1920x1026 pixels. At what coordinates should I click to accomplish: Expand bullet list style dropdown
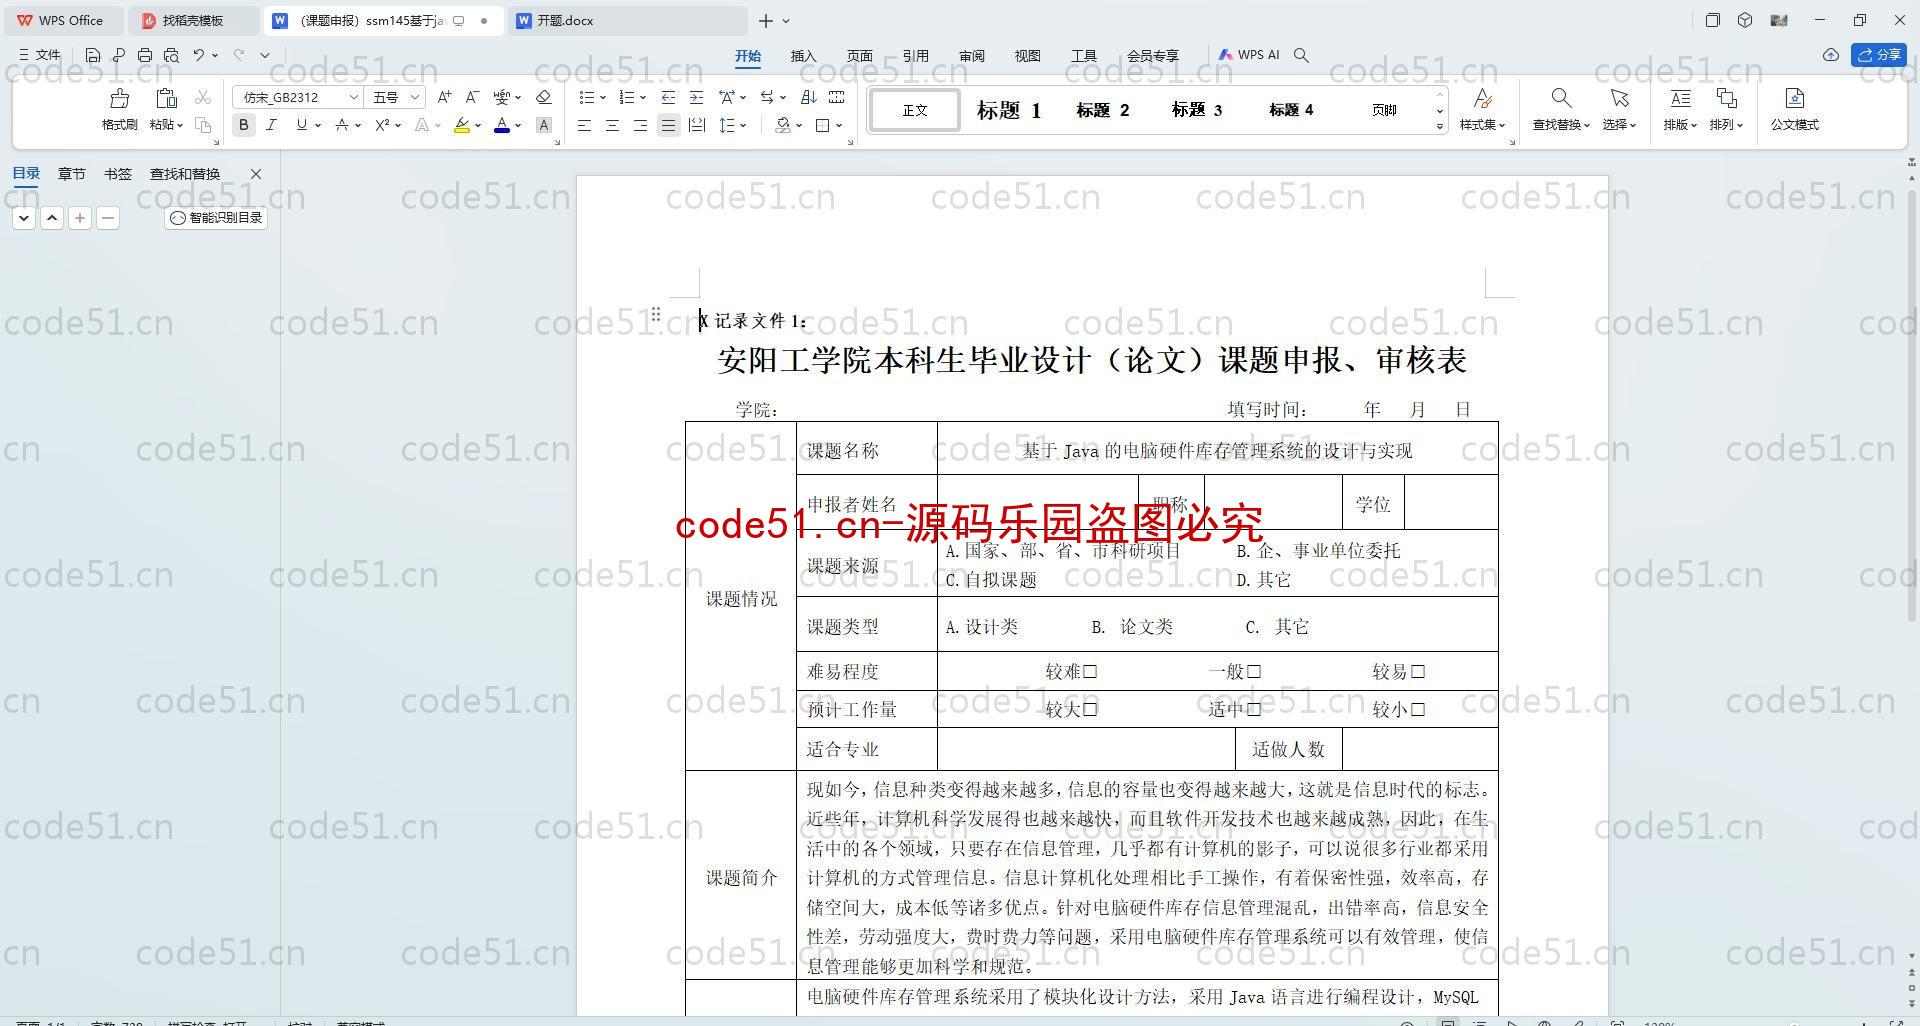603,97
